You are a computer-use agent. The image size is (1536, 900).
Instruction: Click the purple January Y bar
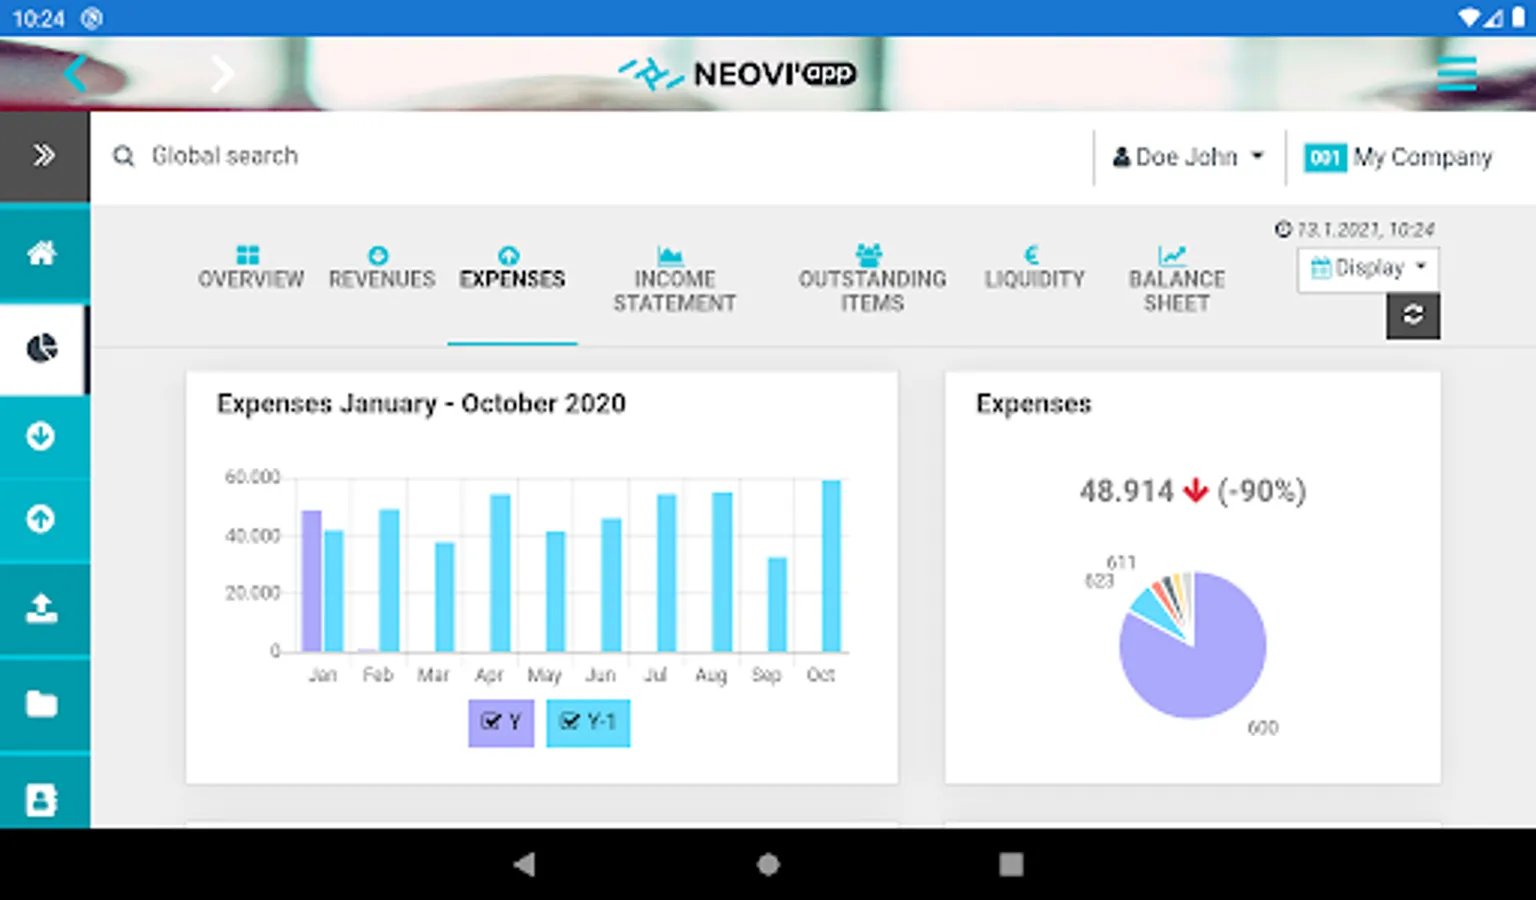coord(312,581)
